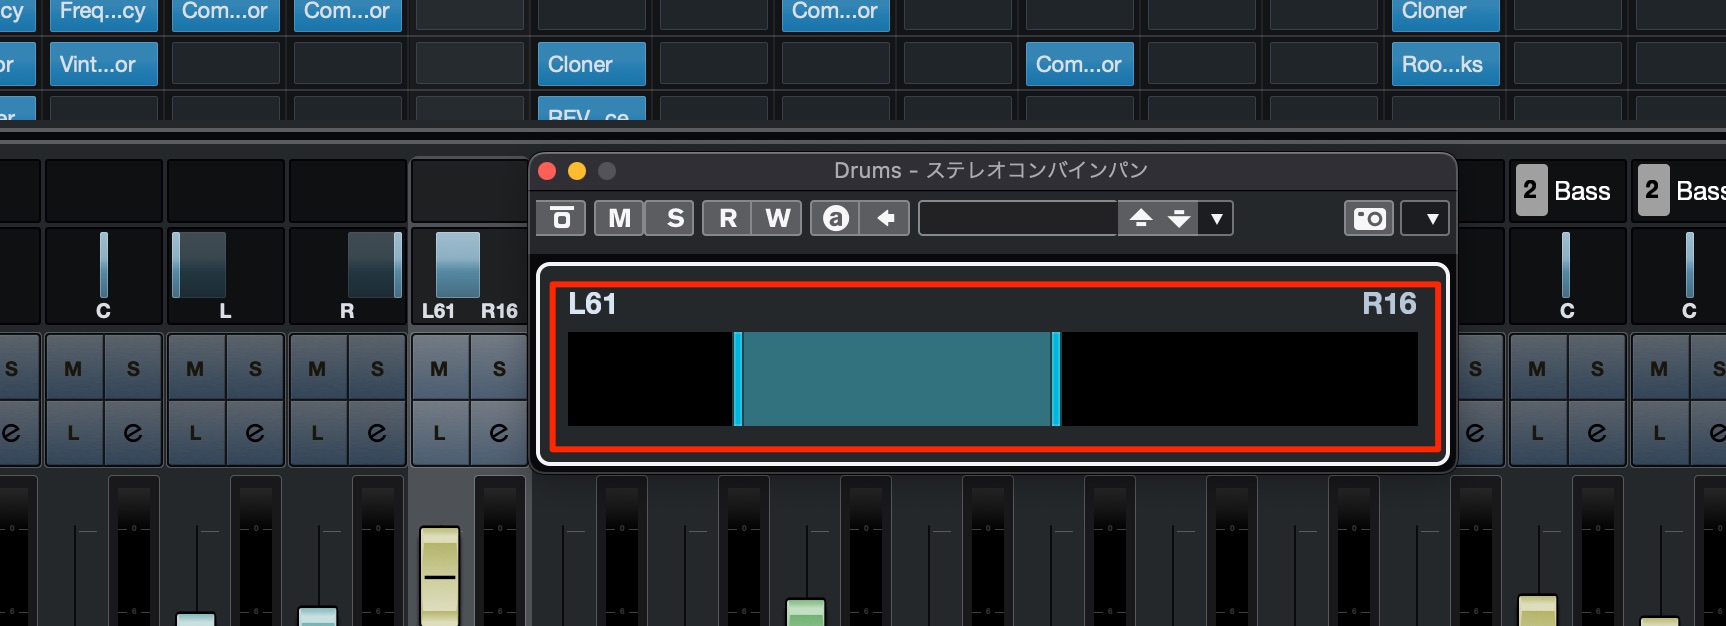This screenshot has width=1726, height=626.
Task: Click the tall yellow Drums channel fader
Action: coord(439,576)
